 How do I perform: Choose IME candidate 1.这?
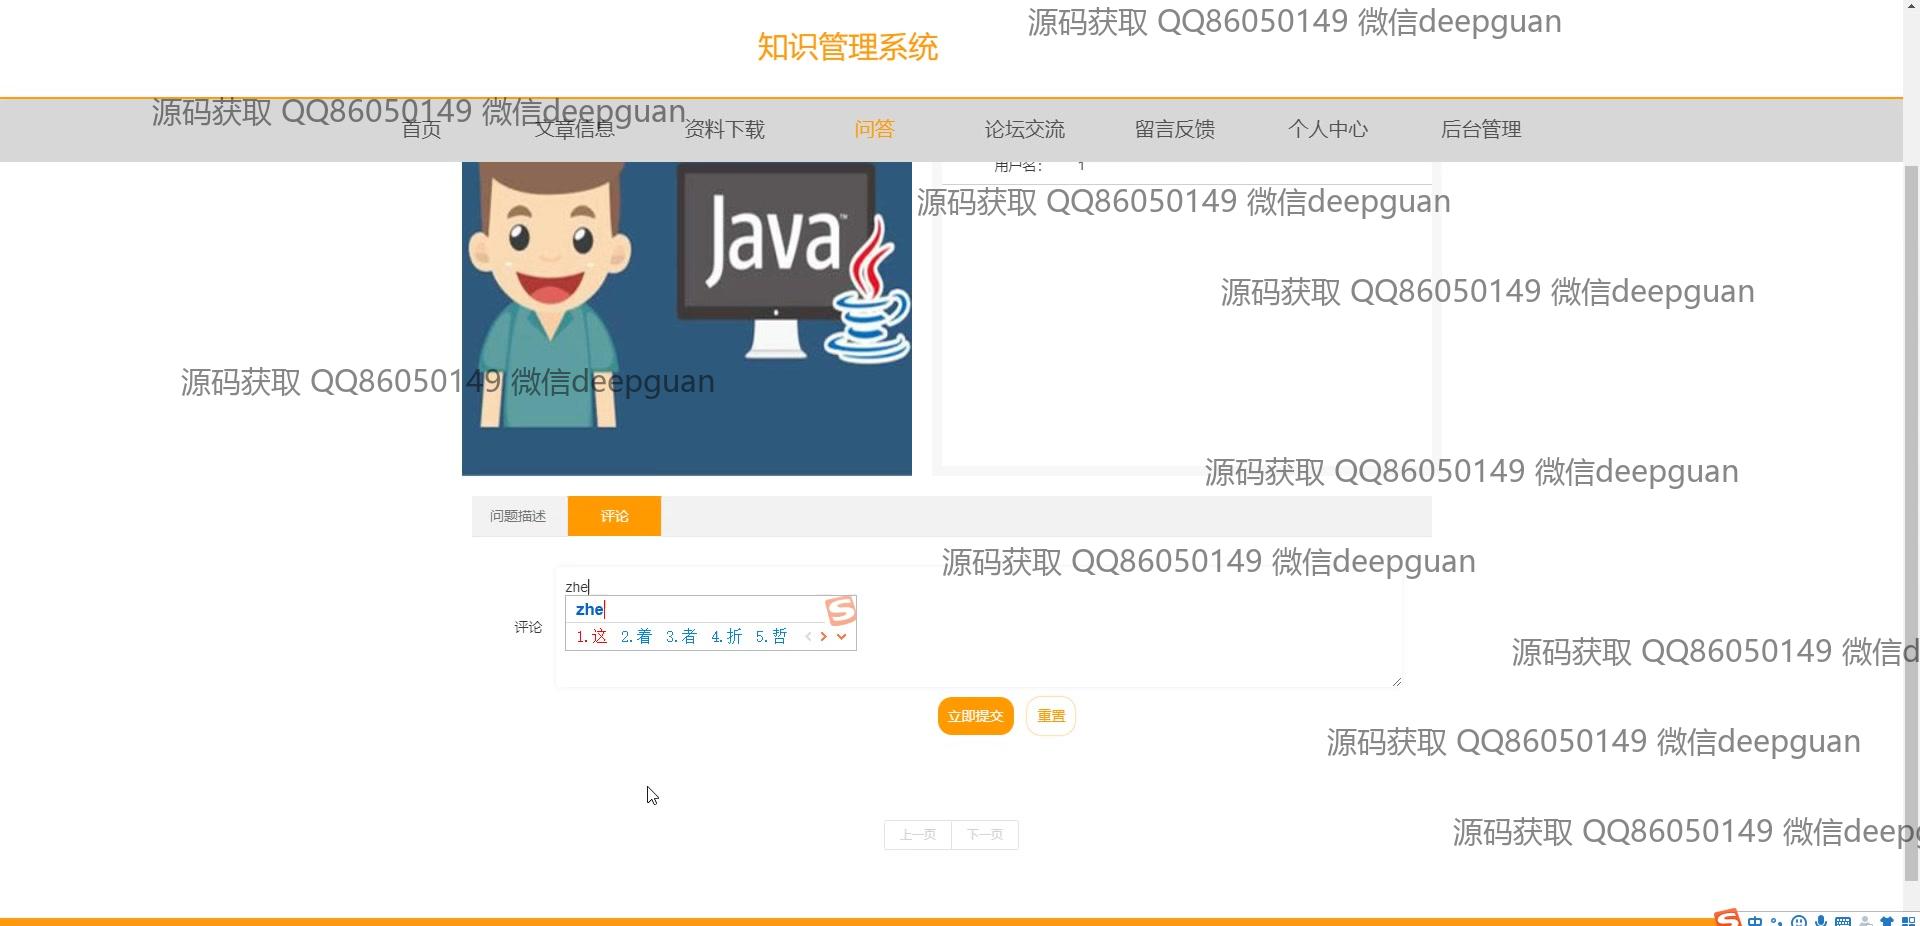tap(592, 636)
